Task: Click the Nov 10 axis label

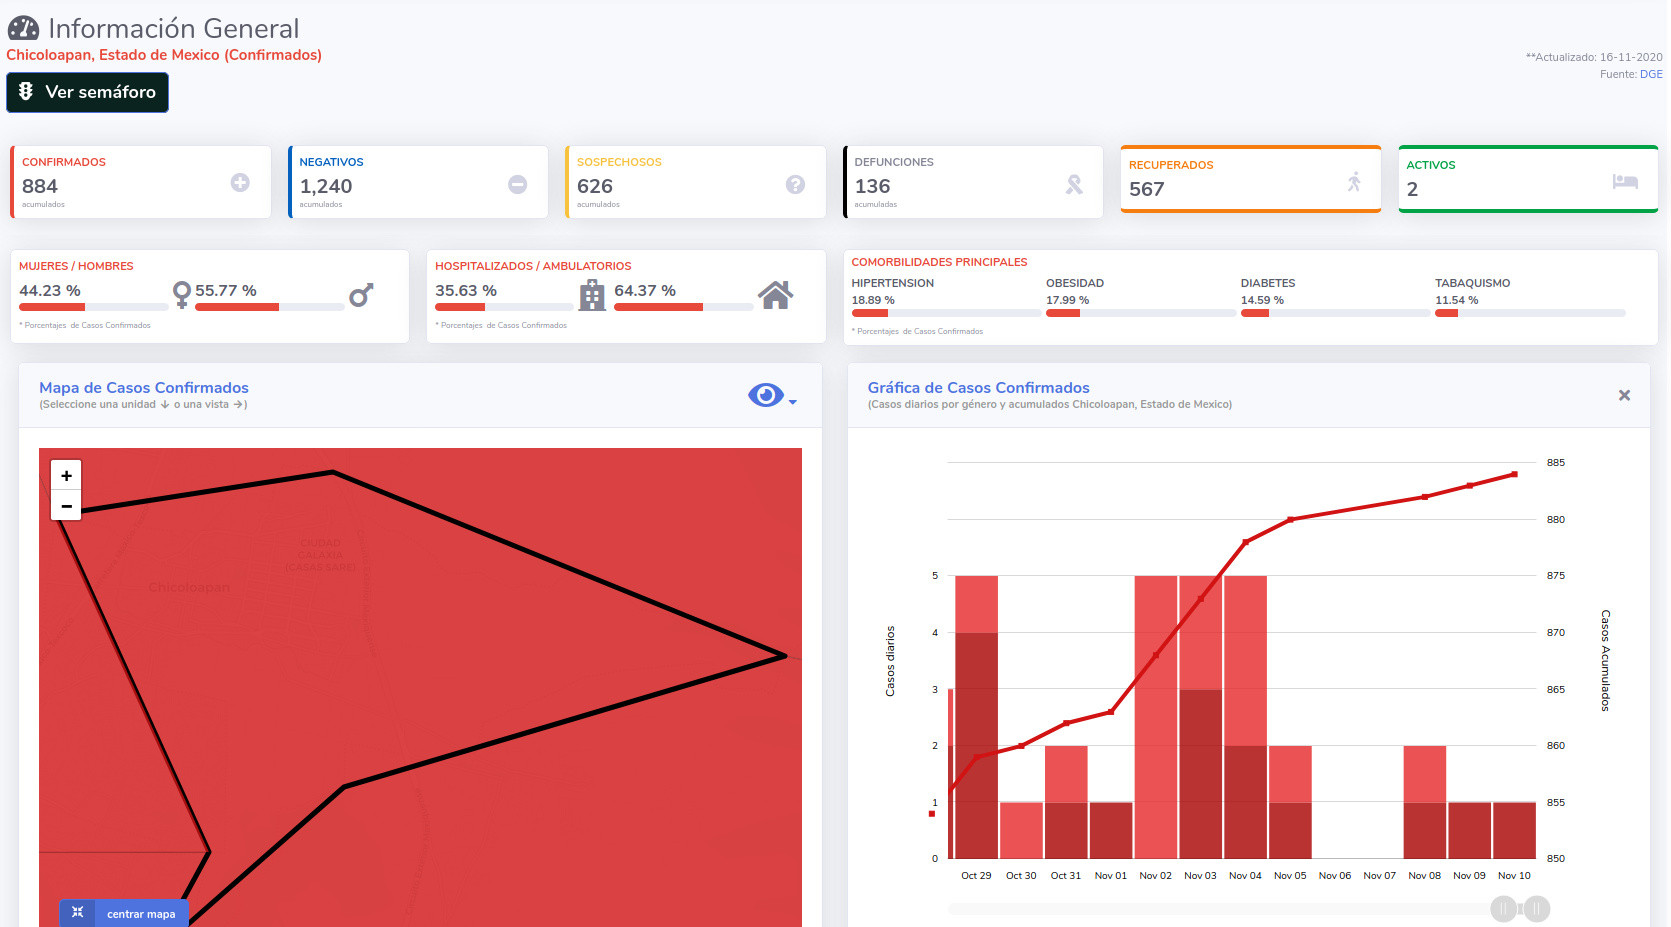Action: coord(1514,875)
